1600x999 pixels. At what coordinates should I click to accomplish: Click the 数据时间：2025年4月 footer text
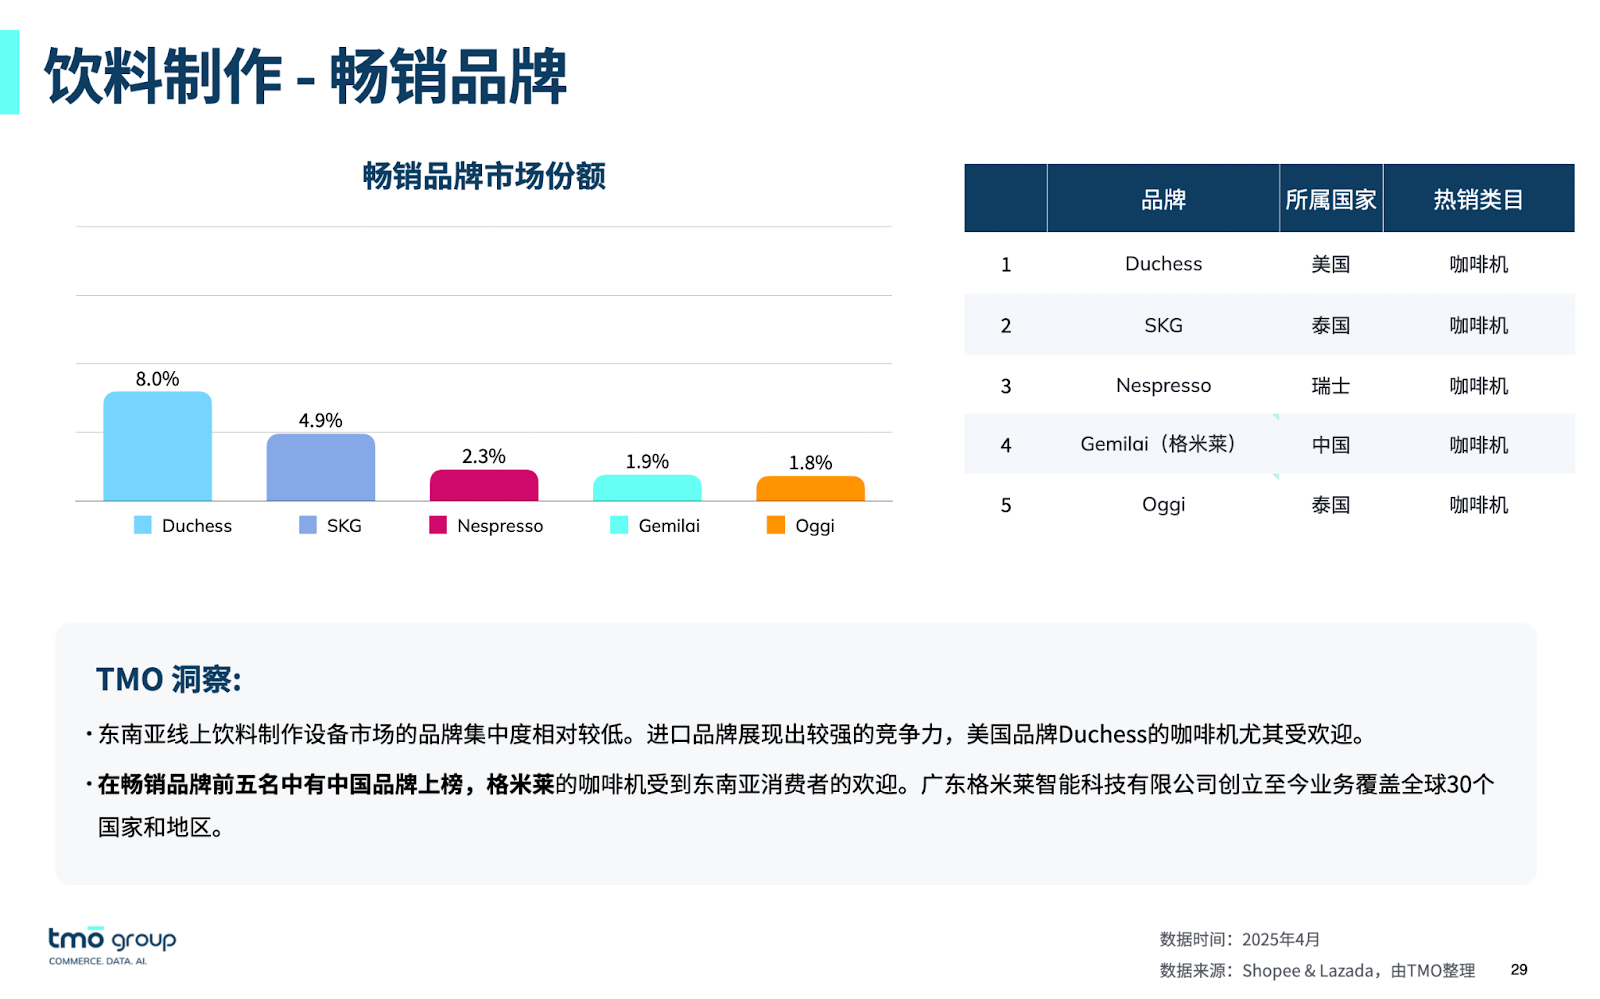pos(1240,939)
